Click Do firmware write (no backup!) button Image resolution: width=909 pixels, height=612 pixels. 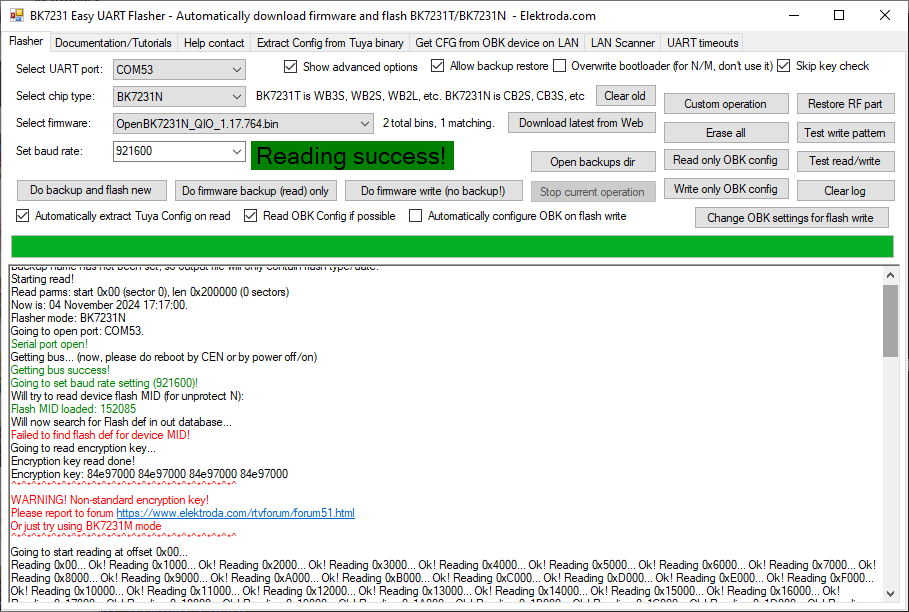(x=433, y=191)
